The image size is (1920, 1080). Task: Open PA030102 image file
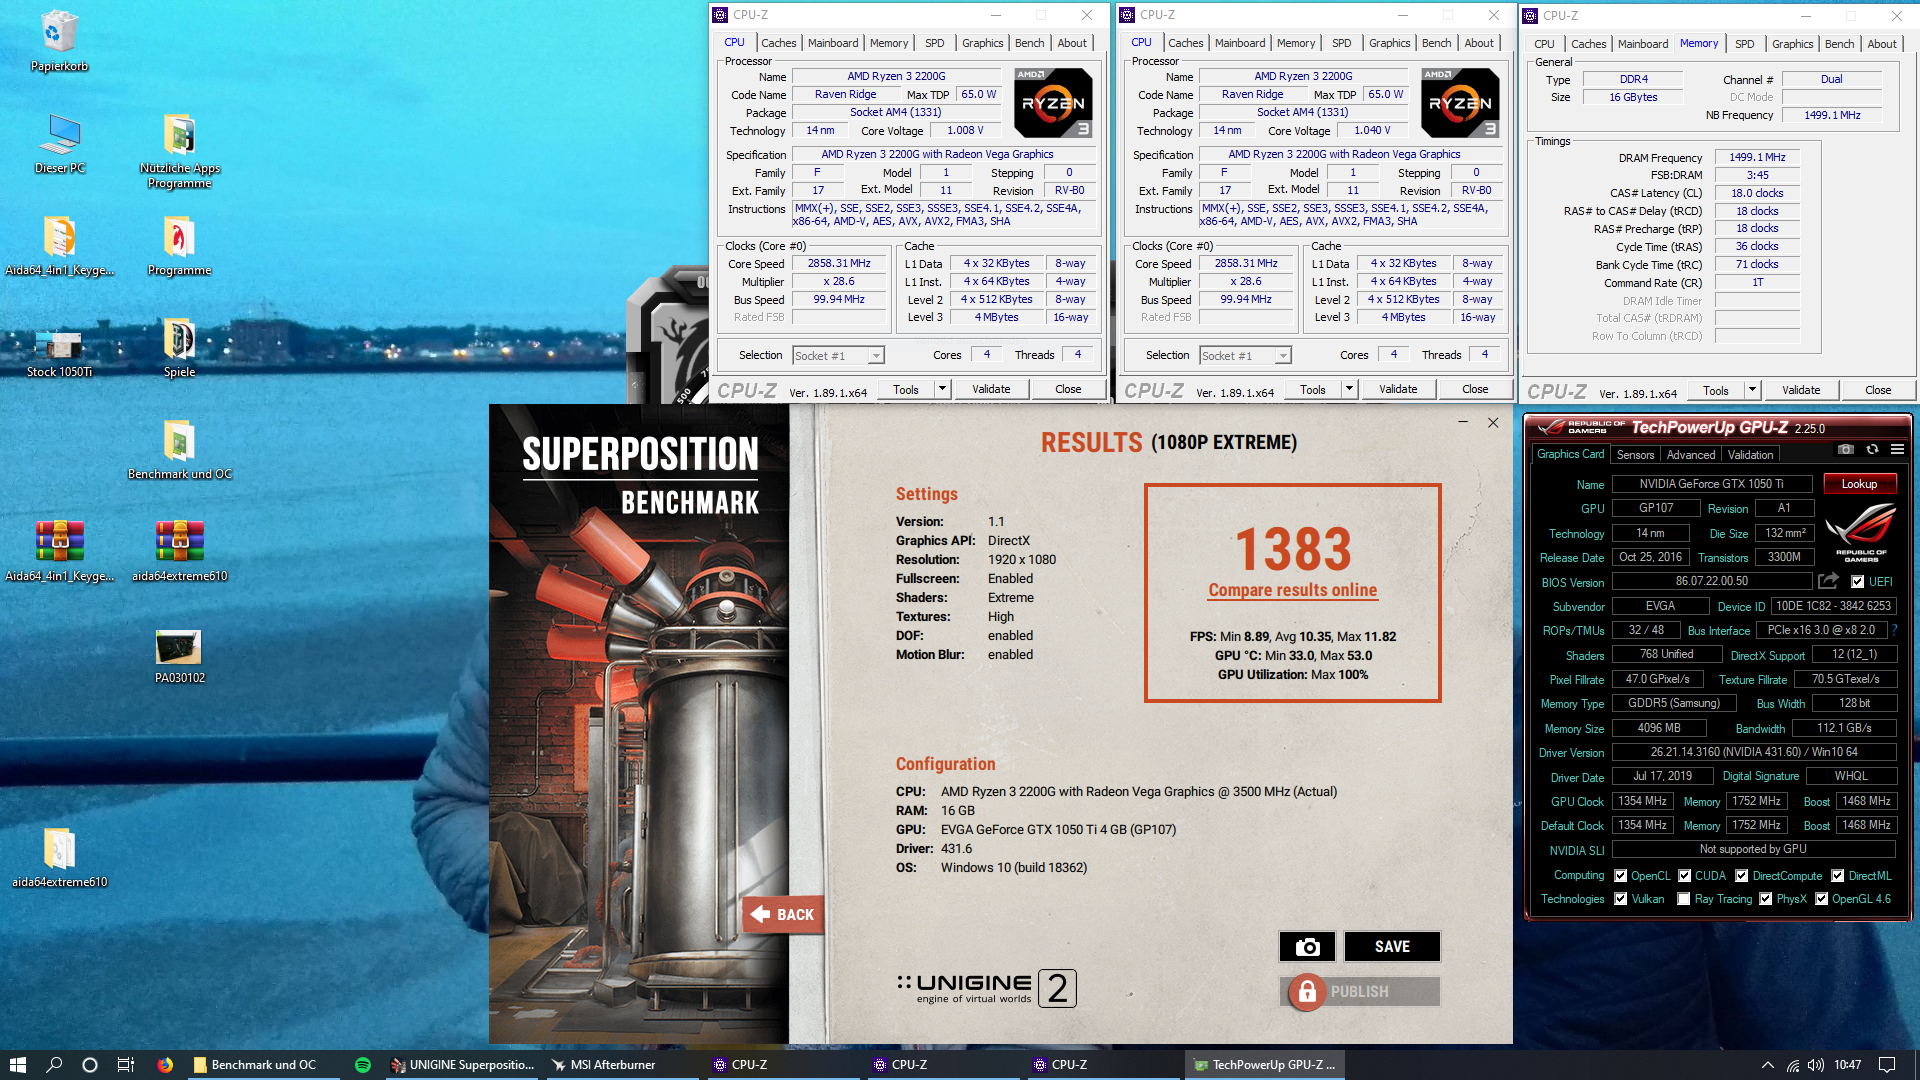click(x=179, y=655)
